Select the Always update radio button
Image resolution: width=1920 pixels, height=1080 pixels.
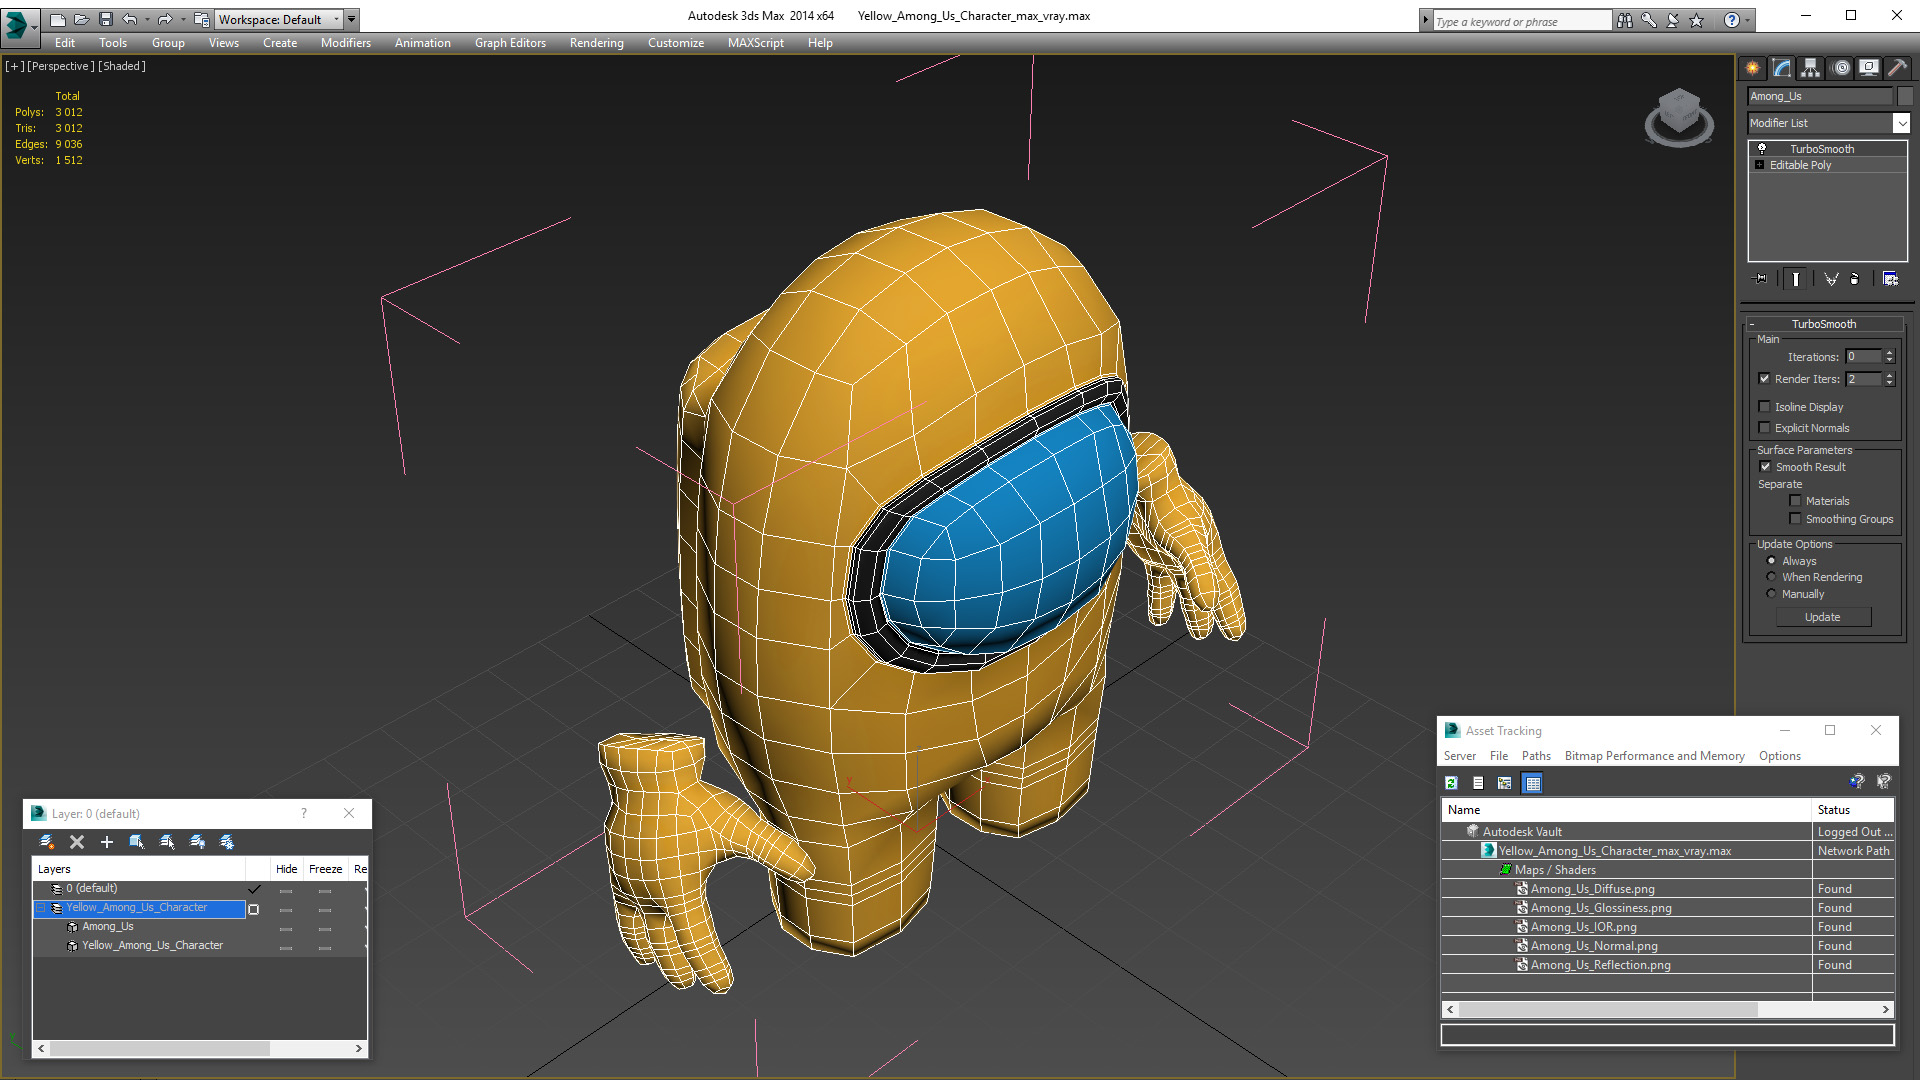[x=1772, y=561]
